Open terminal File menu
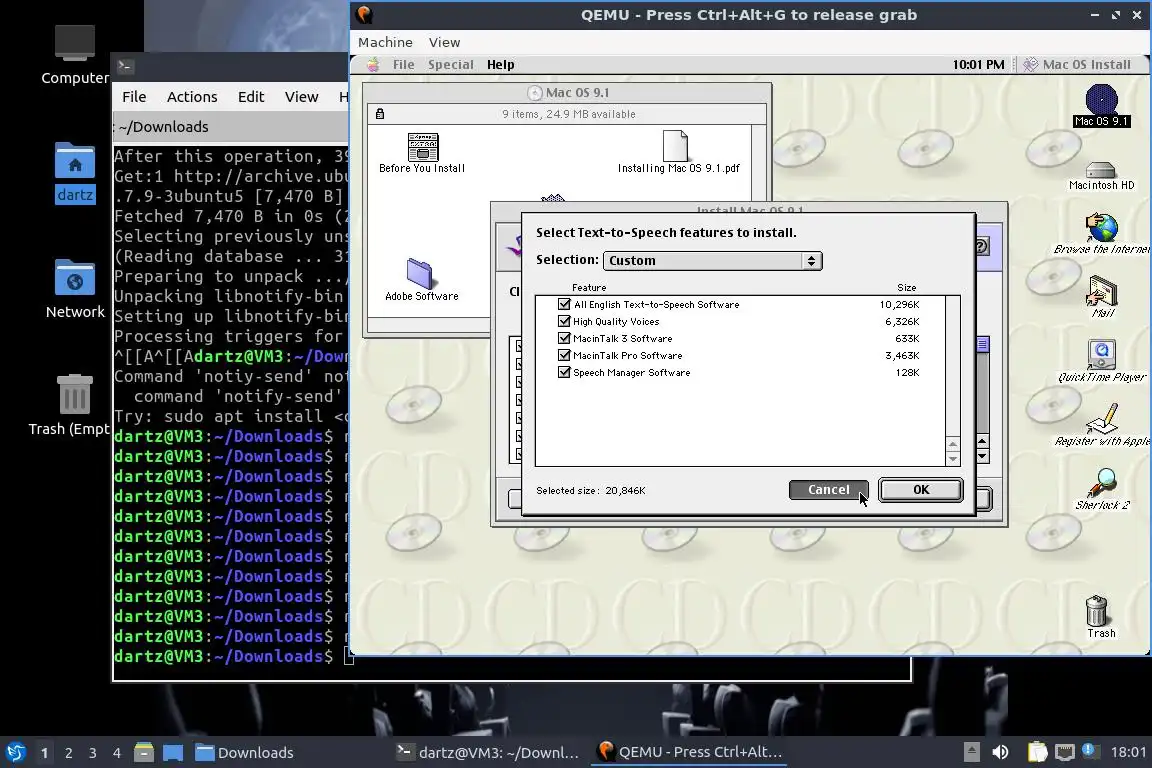This screenshot has height=768, width=1152. point(134,97)
